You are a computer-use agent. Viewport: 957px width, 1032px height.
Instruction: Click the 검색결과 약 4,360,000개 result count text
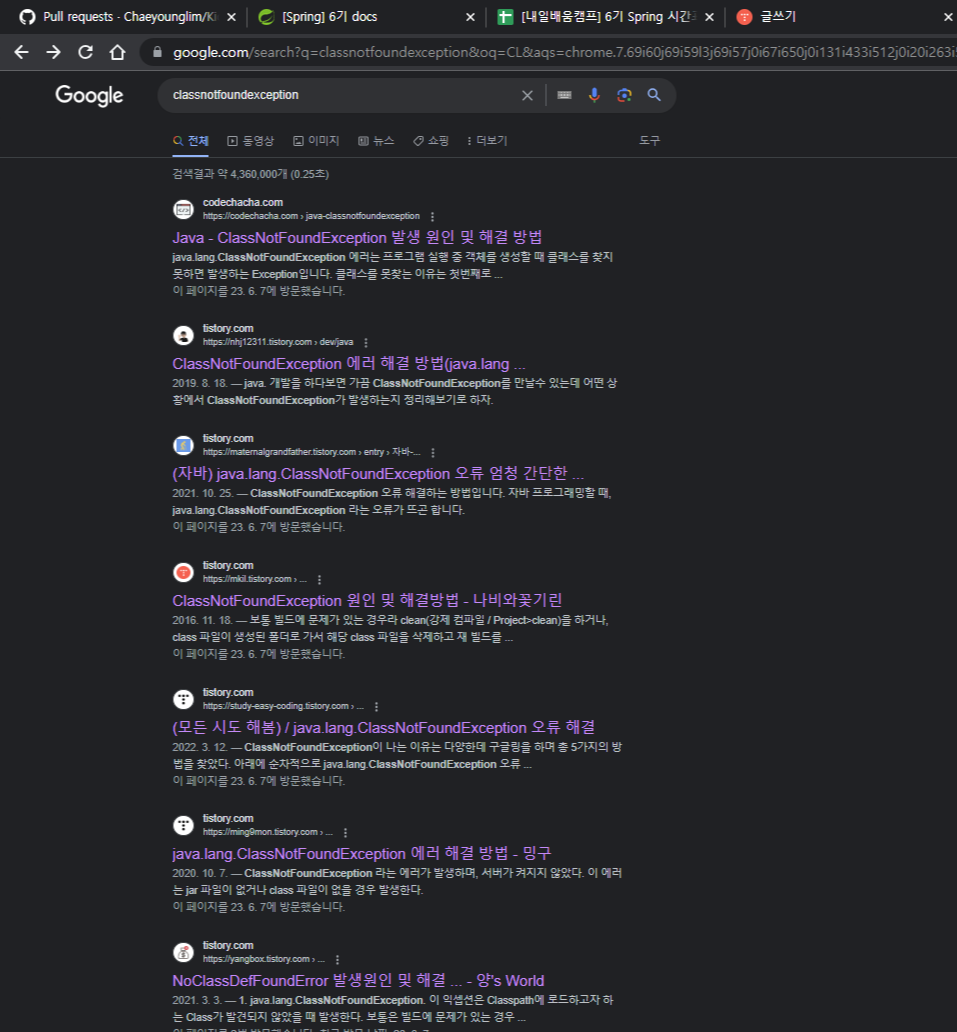251,174
